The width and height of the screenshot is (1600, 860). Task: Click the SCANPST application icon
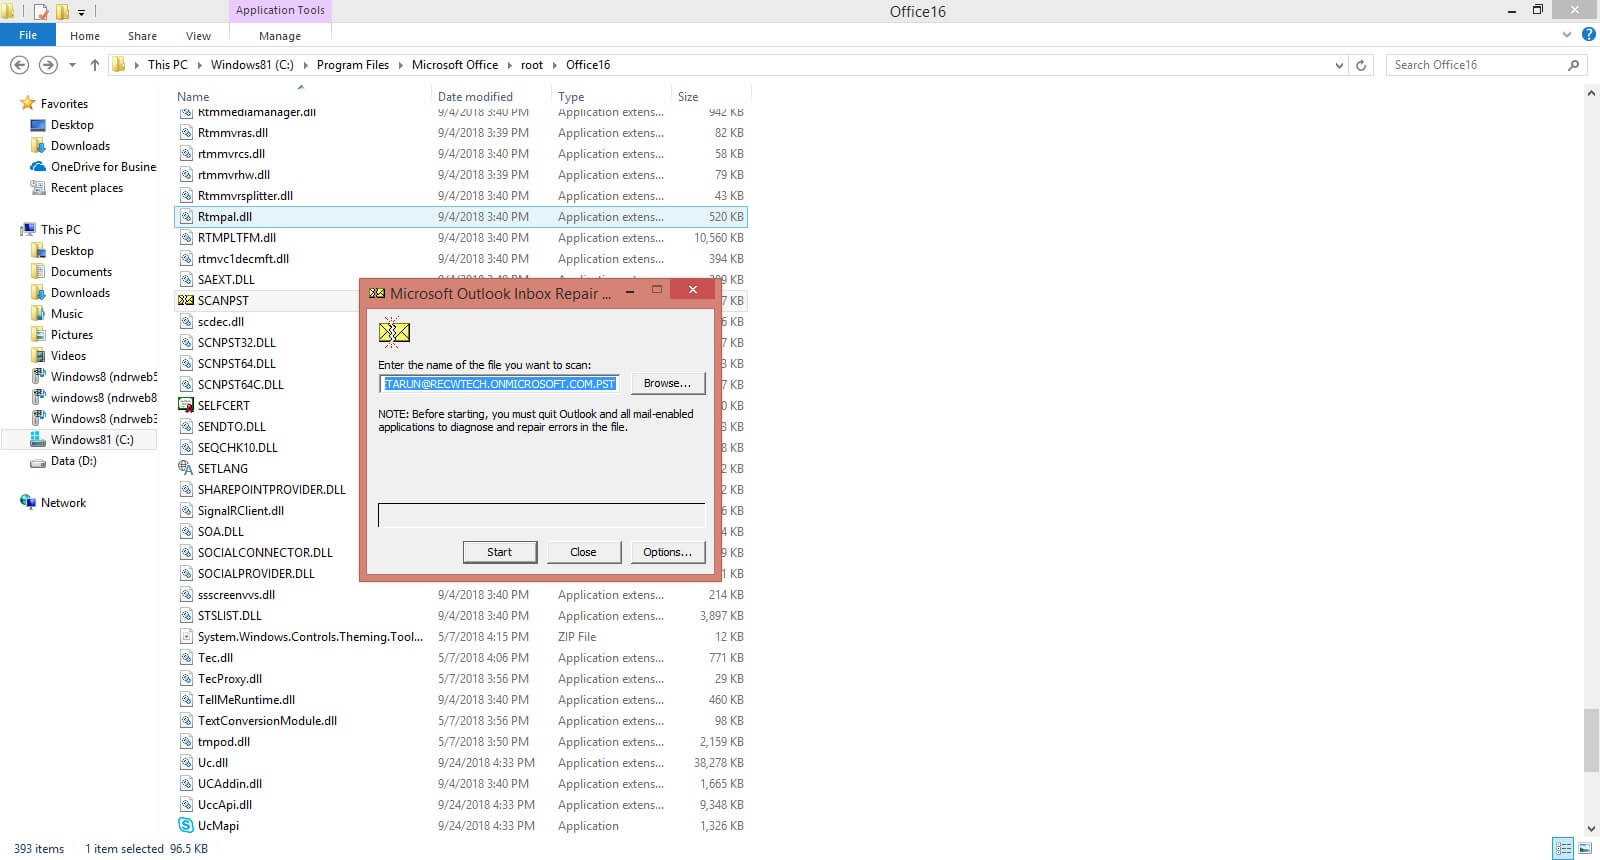185,300
